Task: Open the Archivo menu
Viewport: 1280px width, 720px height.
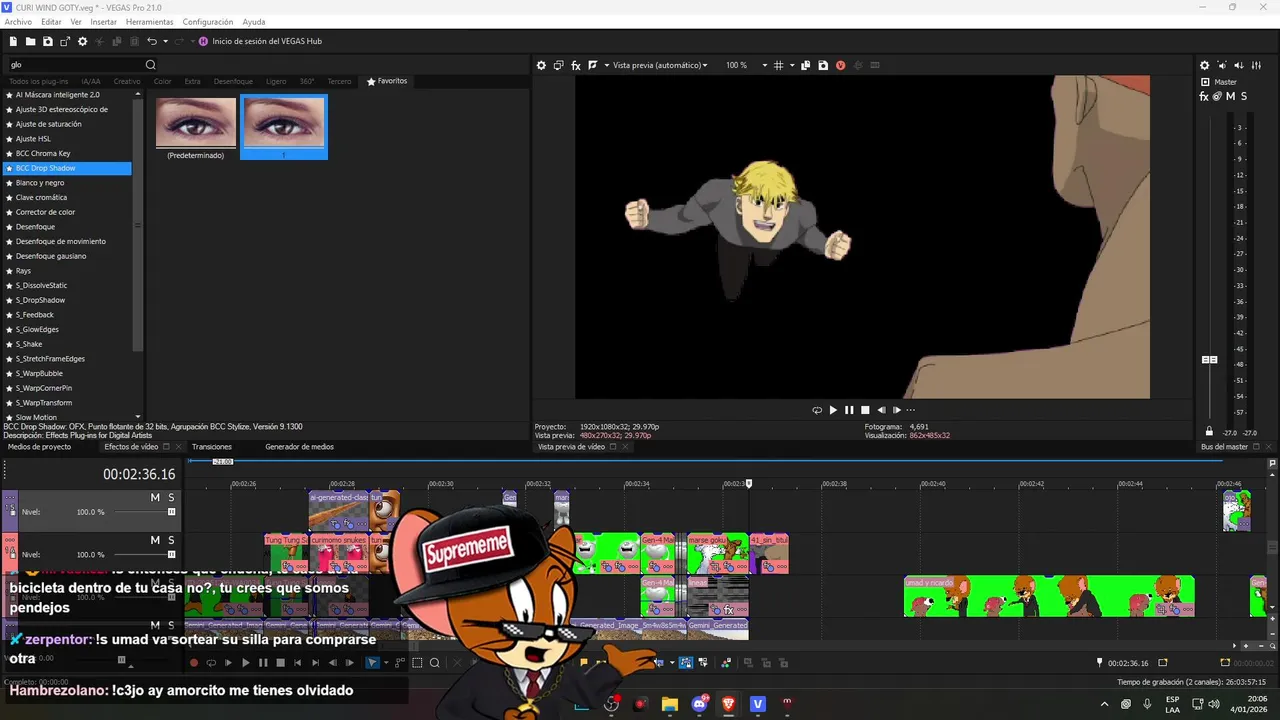Action: (18, 21)
